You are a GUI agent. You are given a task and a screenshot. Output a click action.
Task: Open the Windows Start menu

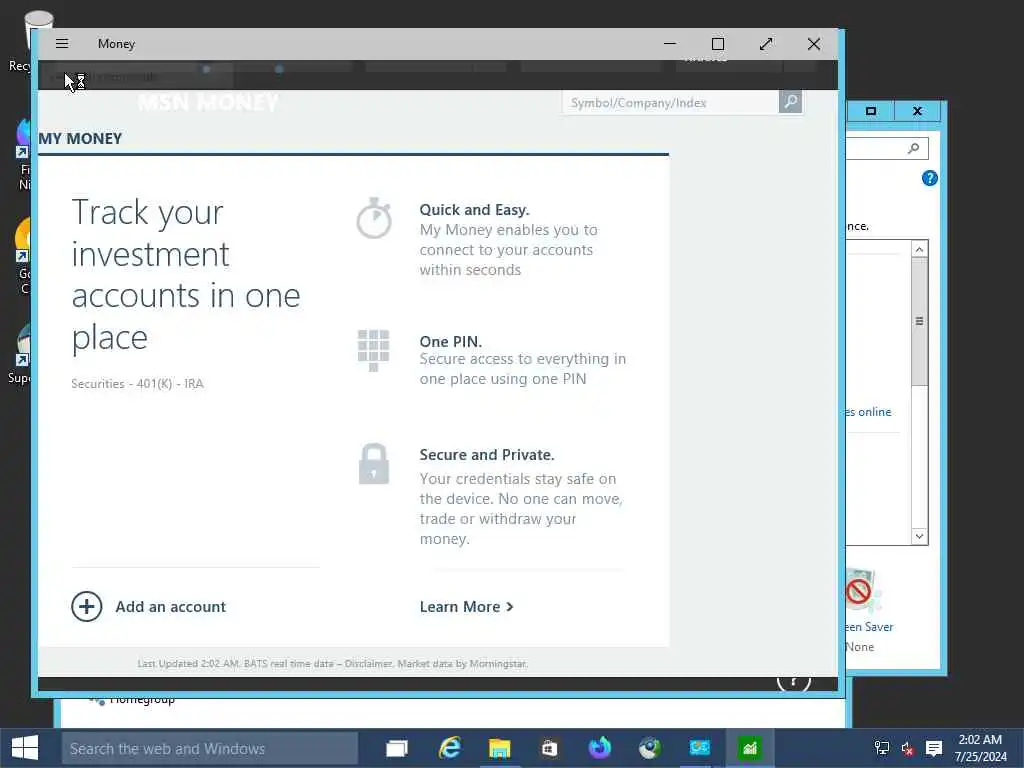coord(25,748)
